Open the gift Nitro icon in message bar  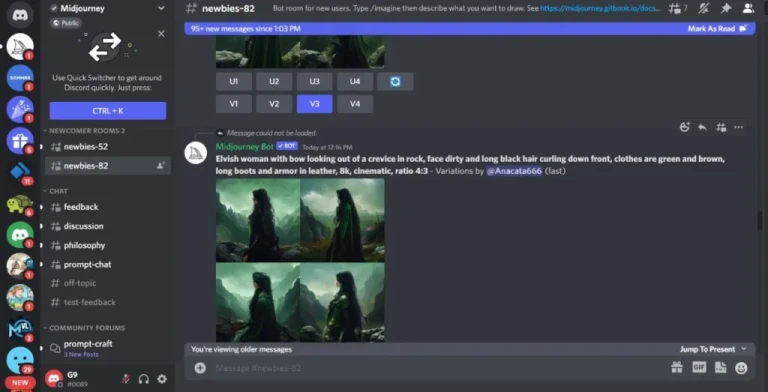[677, 368]
